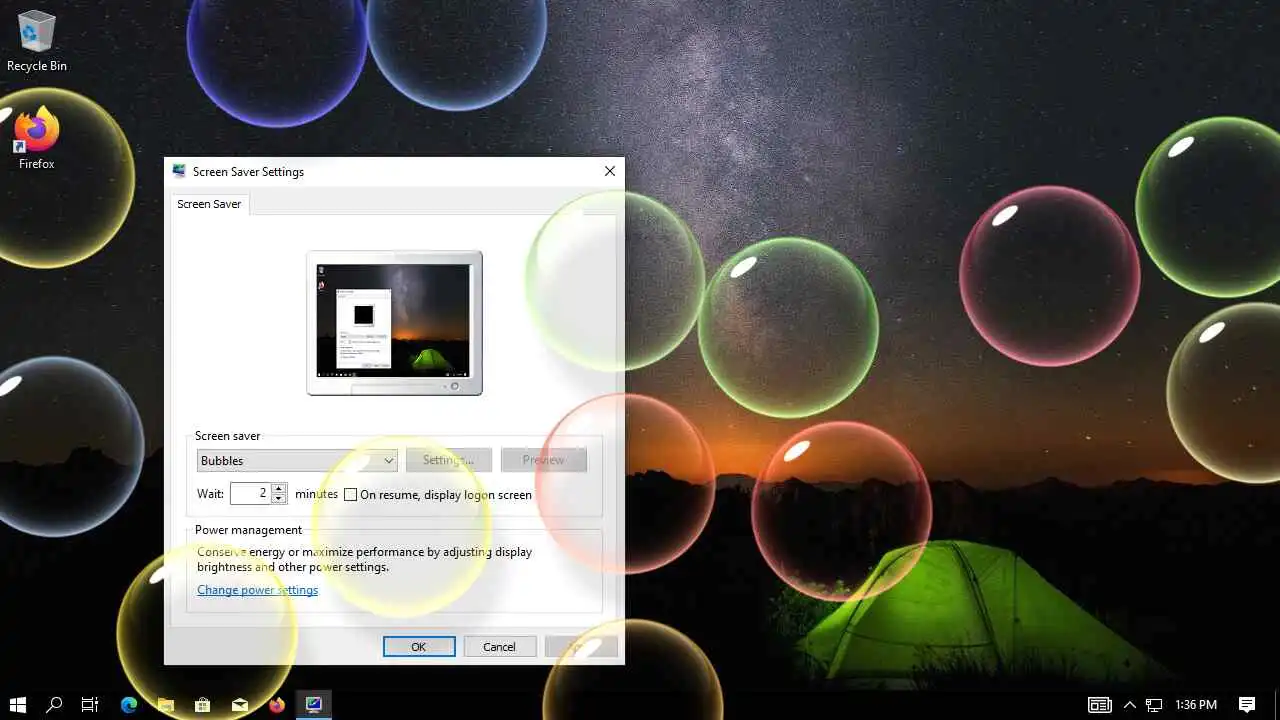
Task: Close the Screen Saver Settings dialog
Action: pyautogui.click(x=610, y=171)
